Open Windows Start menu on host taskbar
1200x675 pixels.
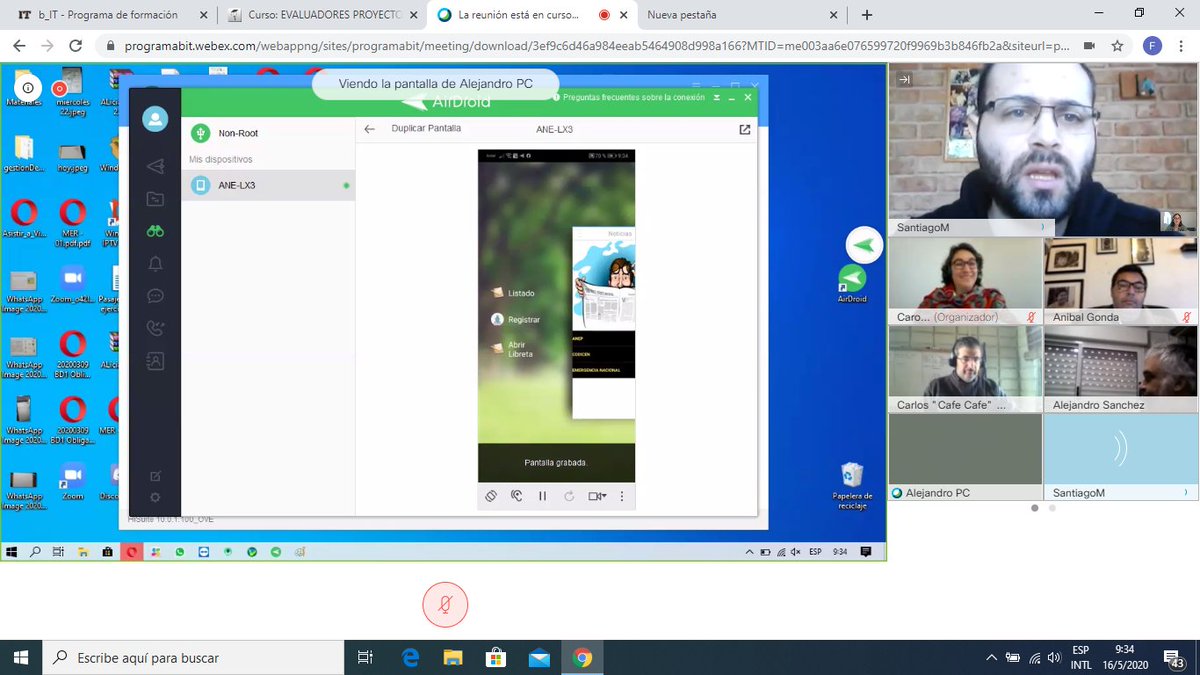point(21,657)
